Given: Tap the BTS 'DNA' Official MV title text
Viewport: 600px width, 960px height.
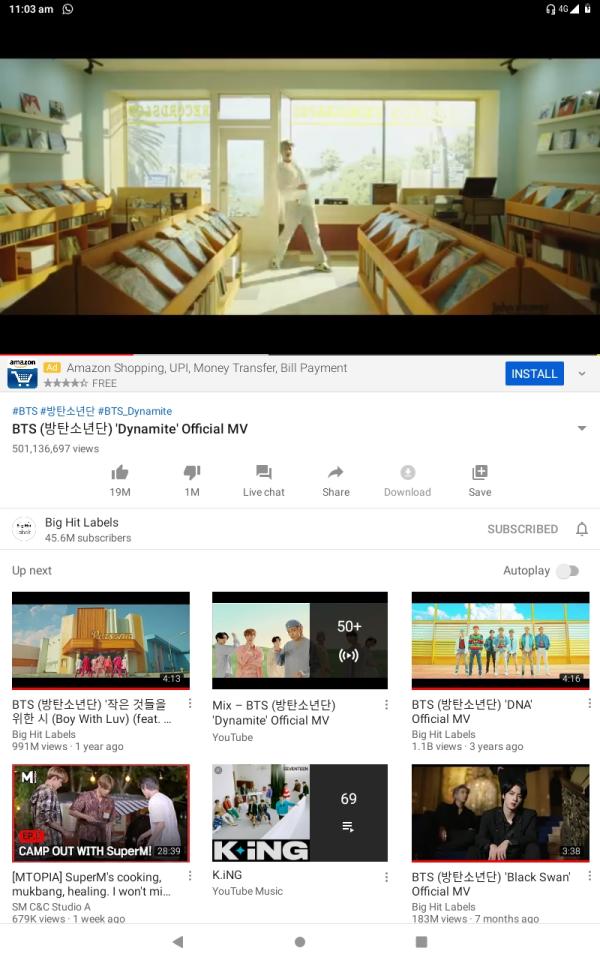Looking at the screenshot, I should (x=472, y=711).
